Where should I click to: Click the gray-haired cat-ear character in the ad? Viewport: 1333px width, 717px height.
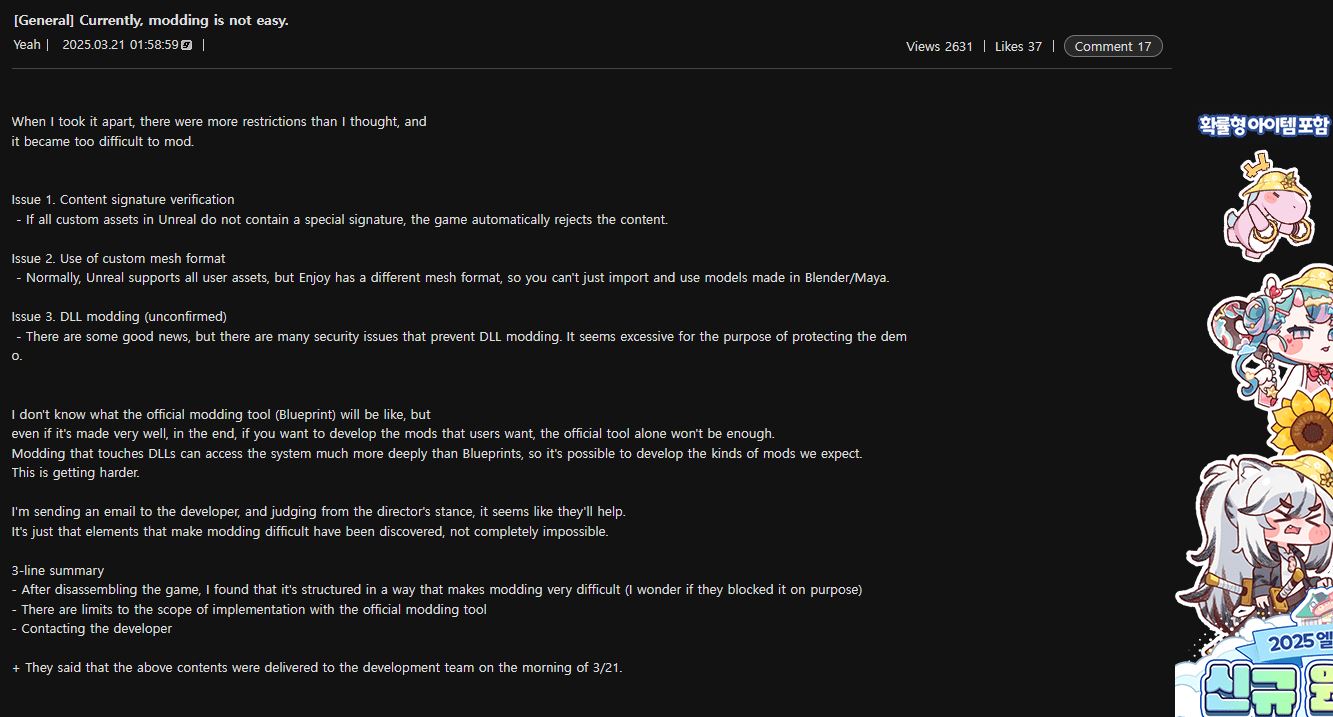pos(1250,540)
